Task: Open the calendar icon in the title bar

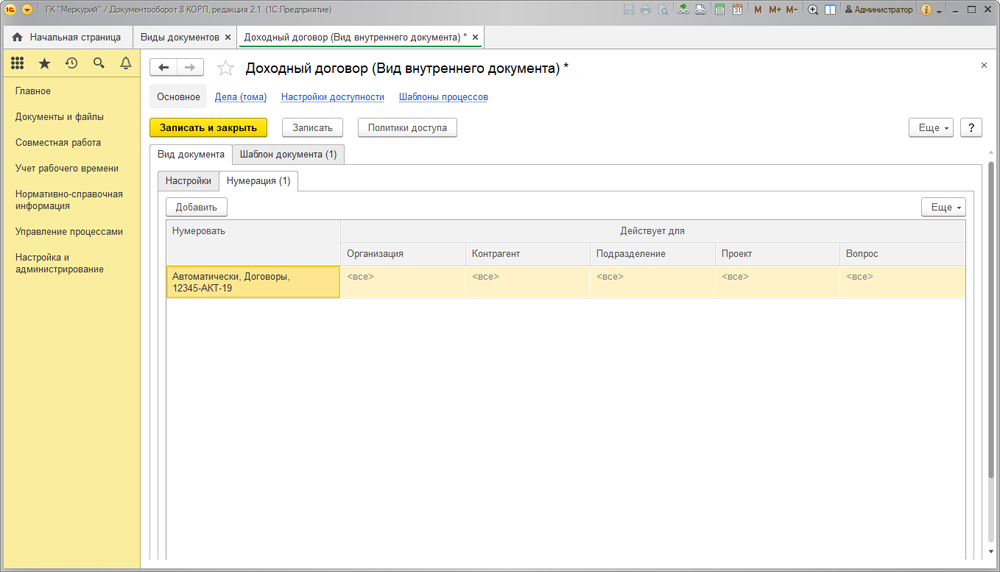Action: [736, 10]
